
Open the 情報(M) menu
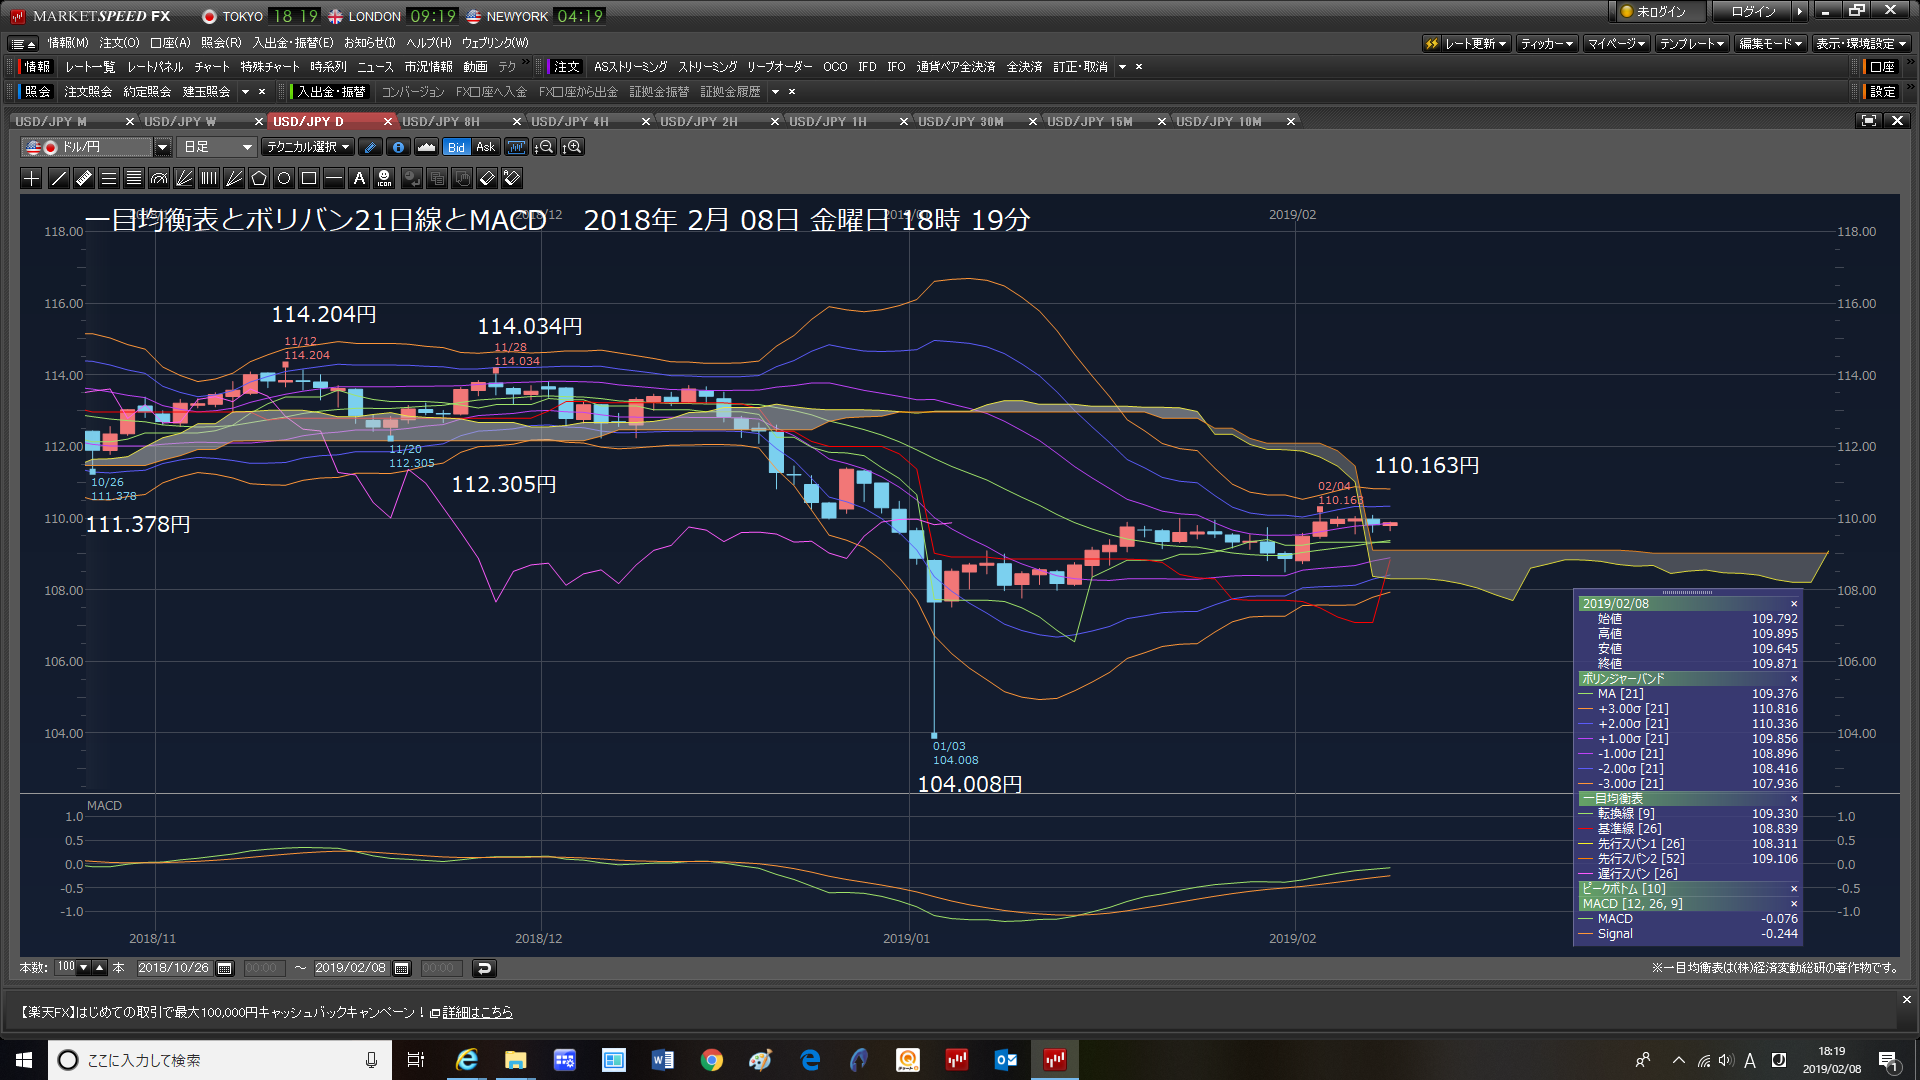point(68,43)
